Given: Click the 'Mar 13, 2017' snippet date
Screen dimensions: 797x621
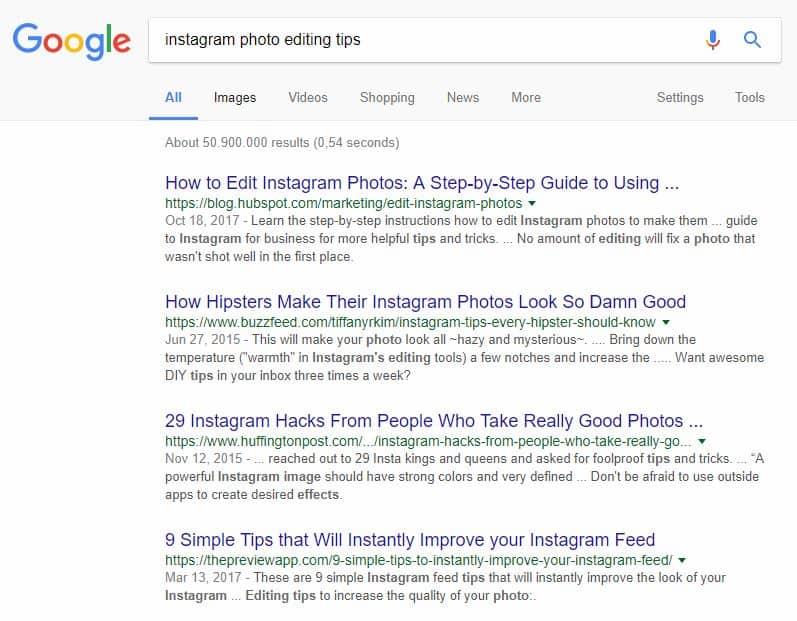Looking at the screenshot, I should point(203,577).
